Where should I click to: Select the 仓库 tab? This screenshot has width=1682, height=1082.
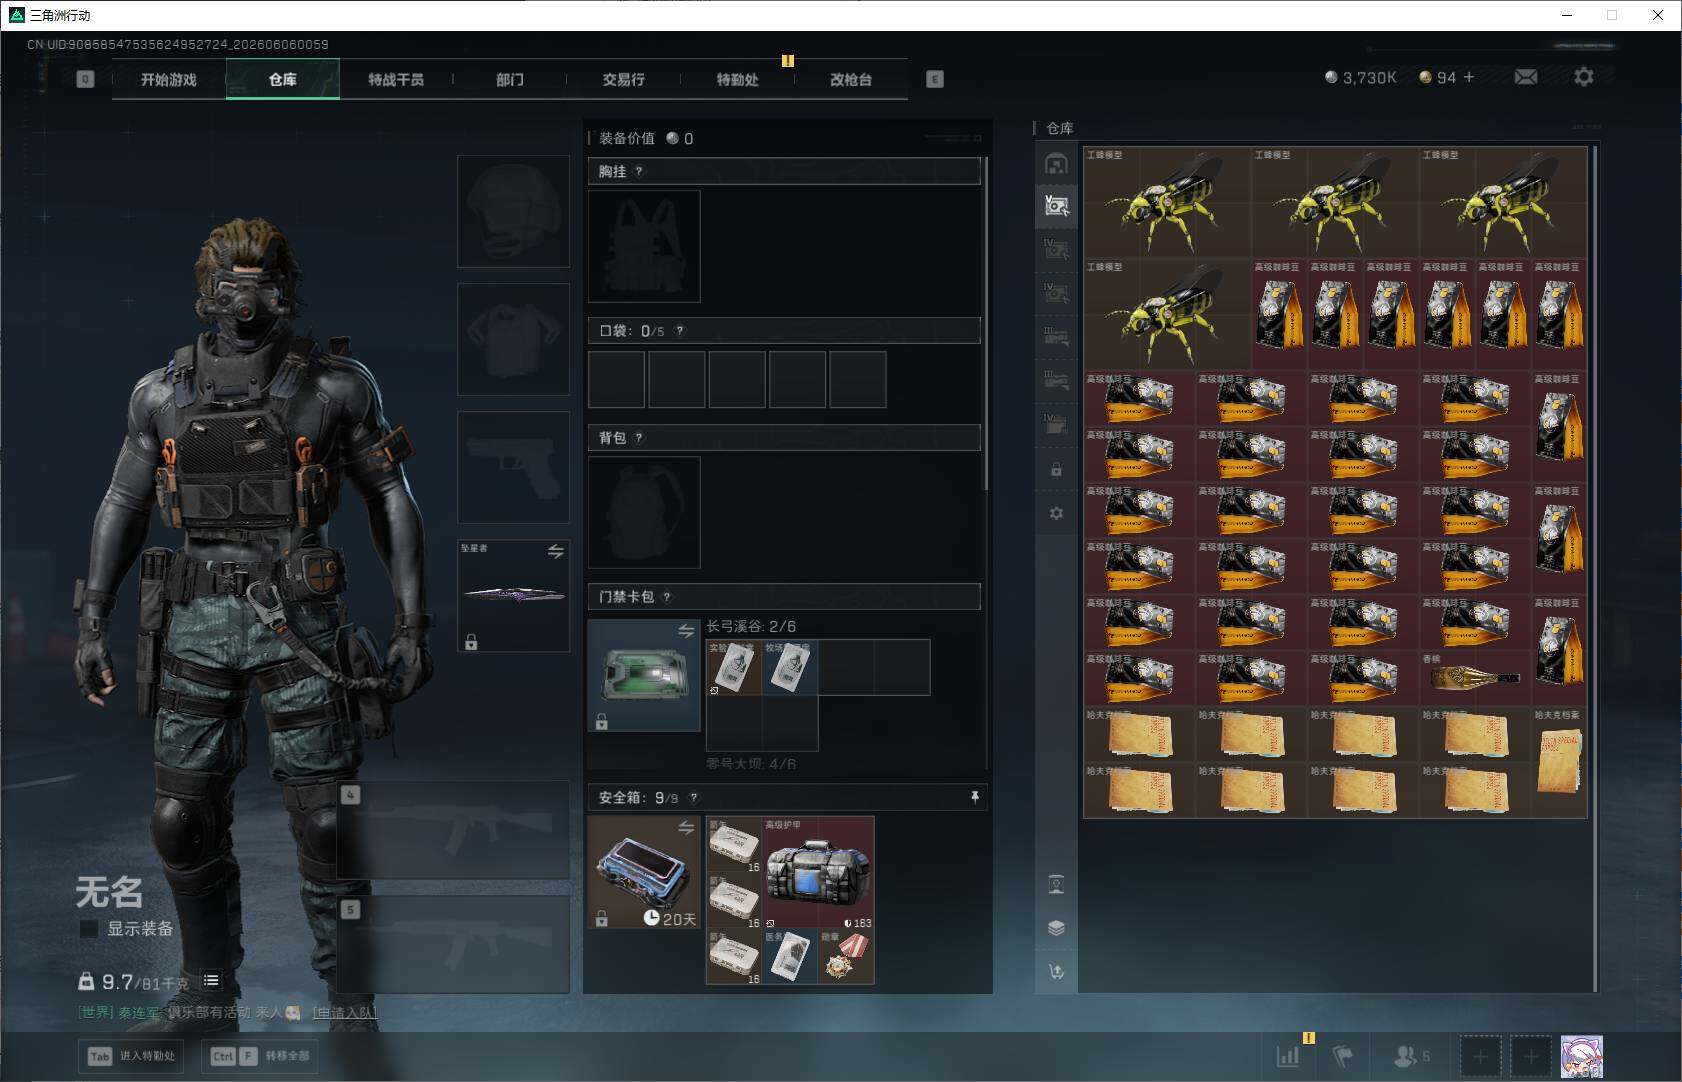[x=283, y=79]
